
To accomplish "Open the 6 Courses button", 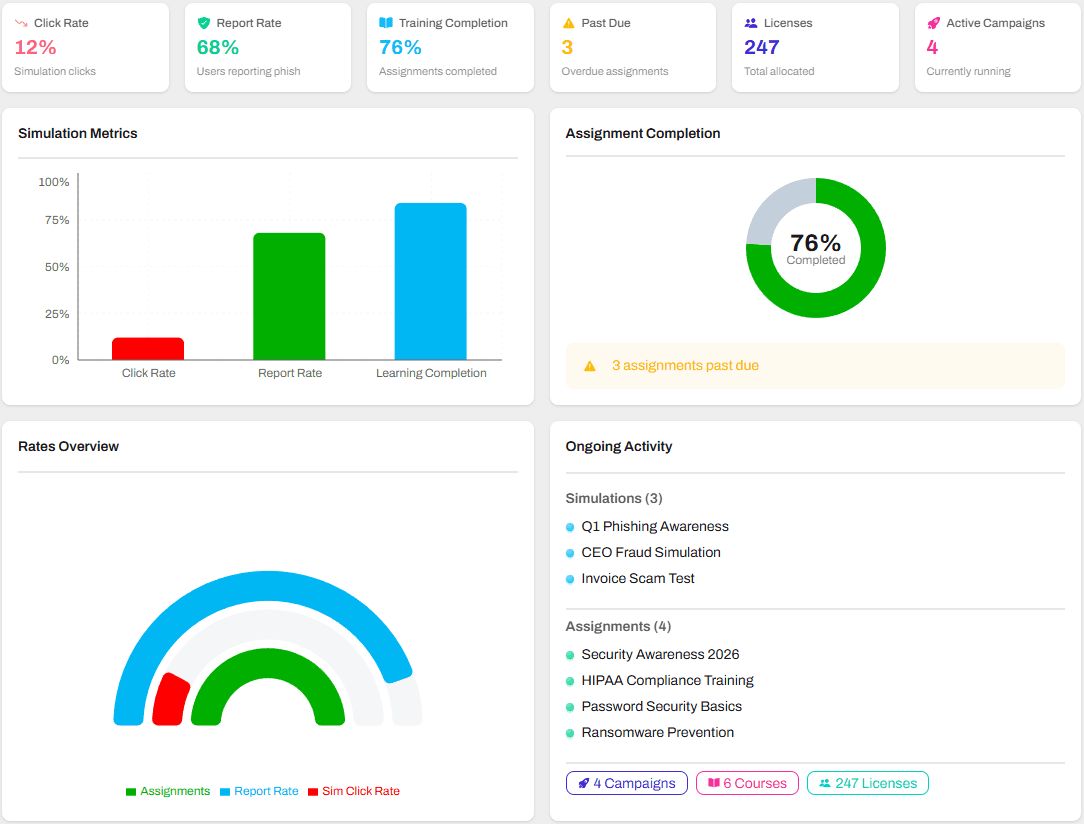I will pos(747,783).
